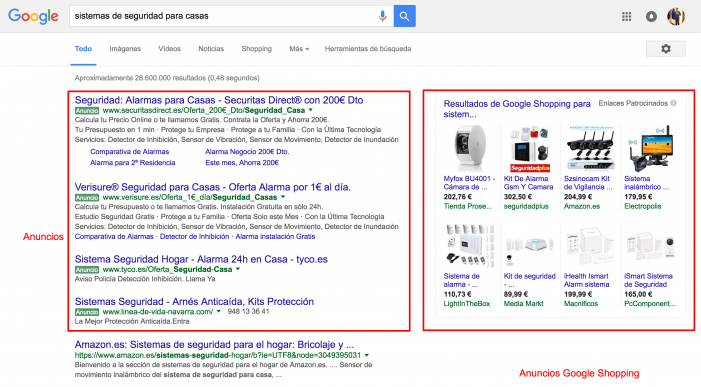701x387 pixels.
Task: Switch to the Shopping tab
Action: [x=257, y=49]
